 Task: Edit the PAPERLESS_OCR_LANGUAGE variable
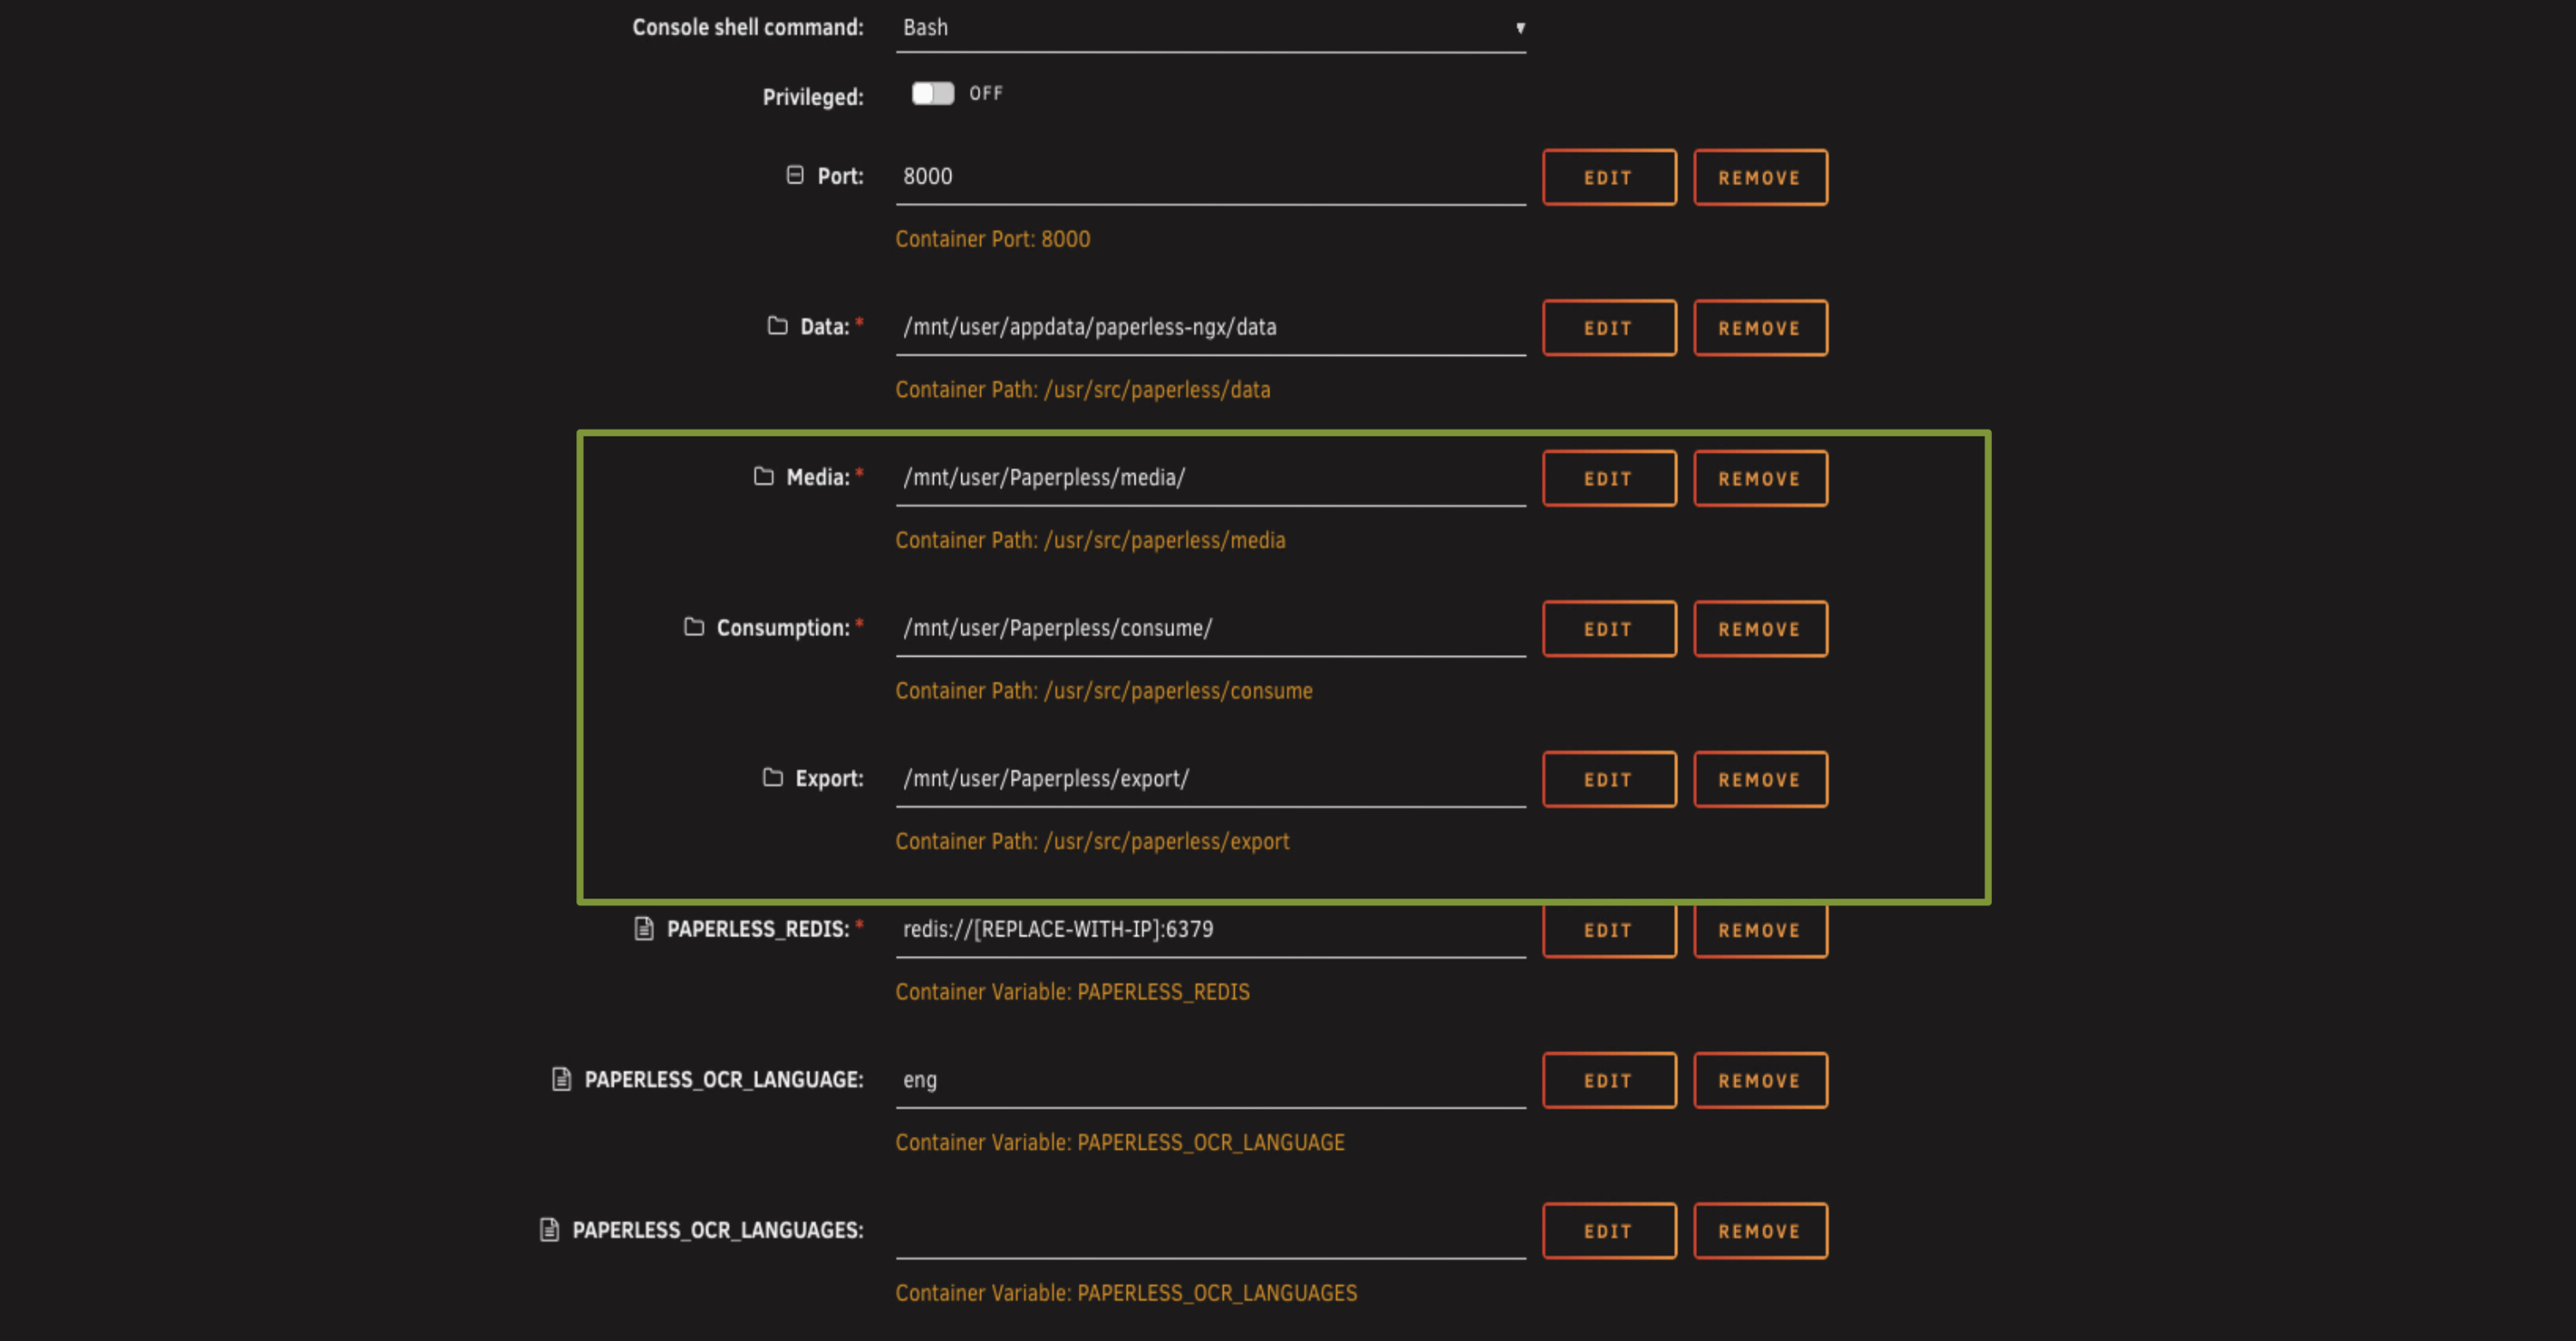[1608, 1081]
